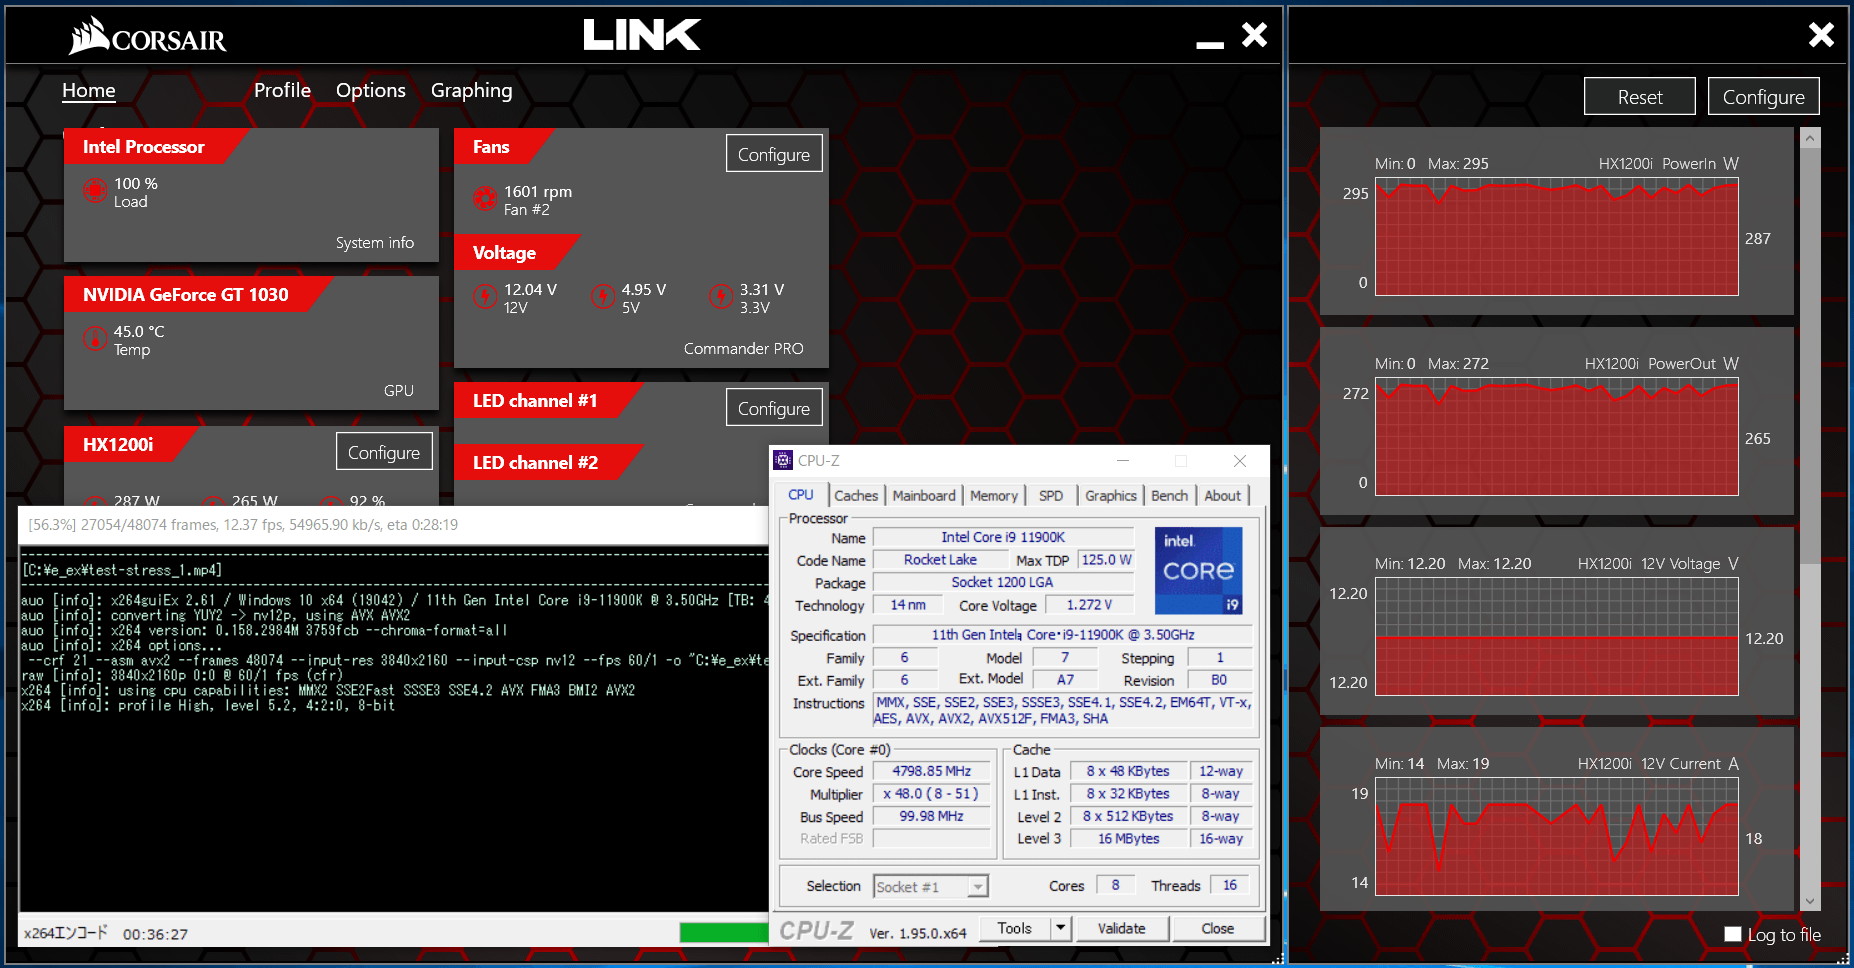The width and height of the screenshot is (1854, 968).
Task: Switch to the Graphics tab
Action: (x=1111, y=495)
